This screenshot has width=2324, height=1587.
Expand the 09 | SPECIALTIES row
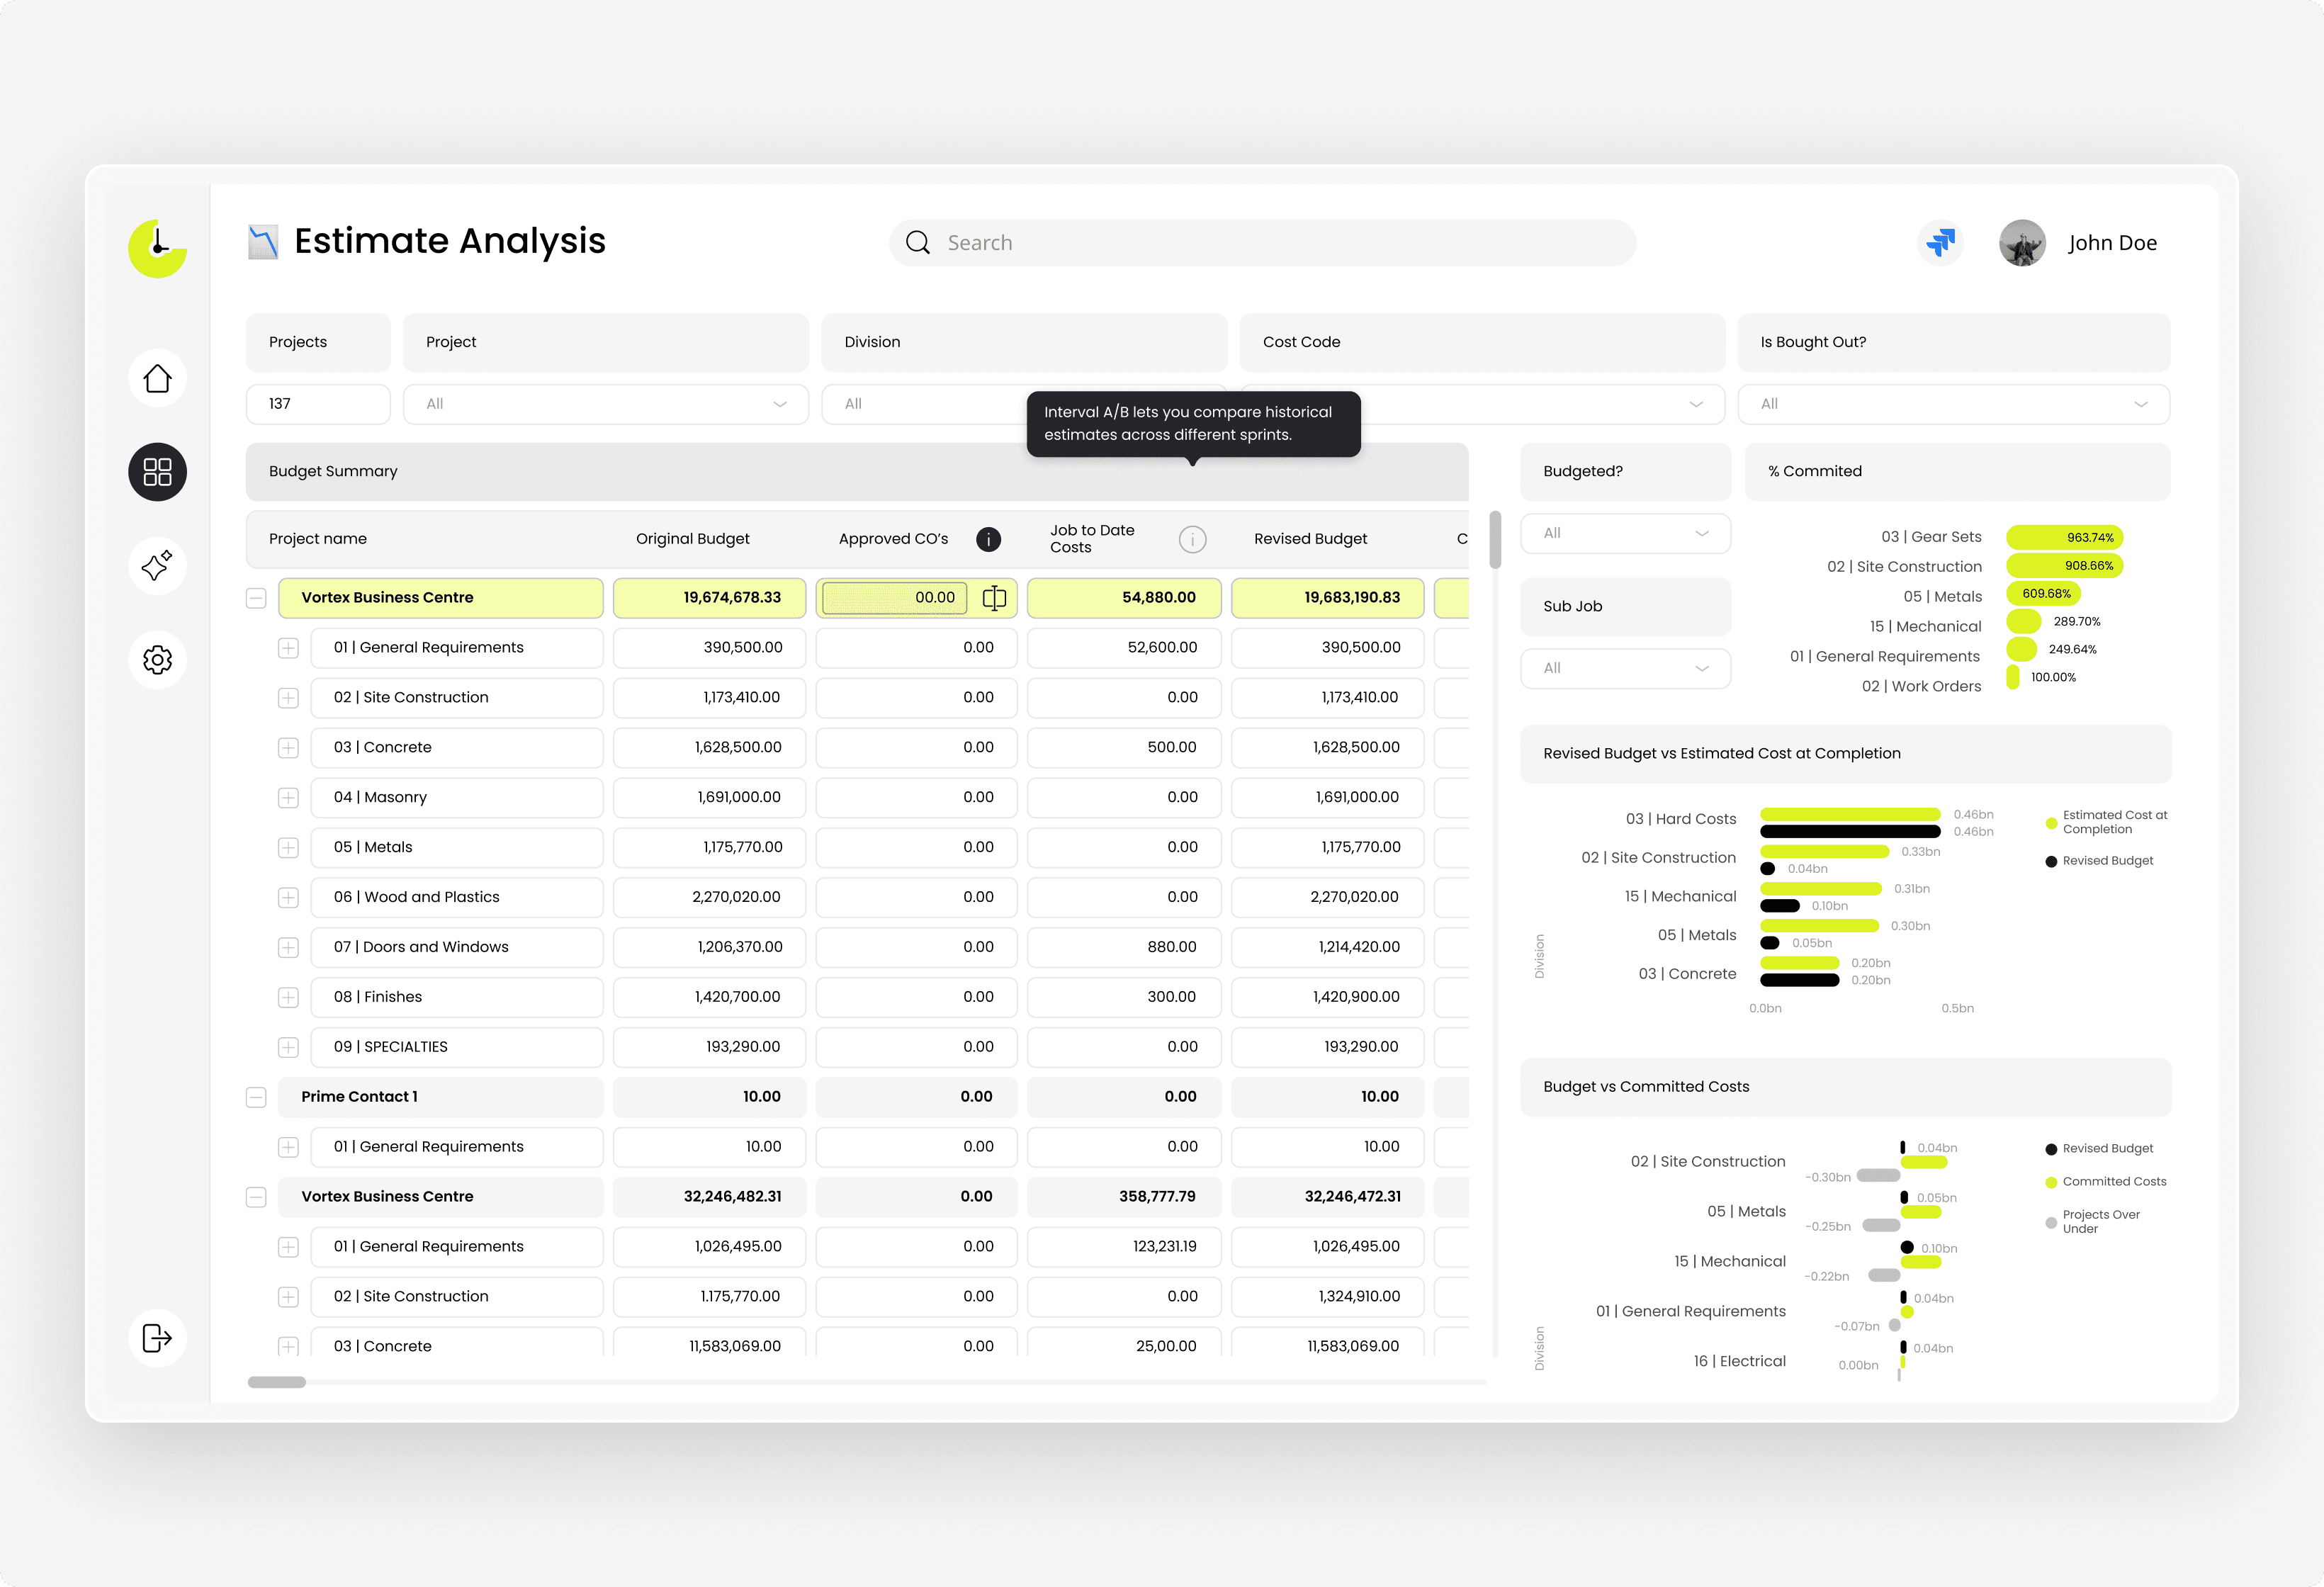[288, 1047]
